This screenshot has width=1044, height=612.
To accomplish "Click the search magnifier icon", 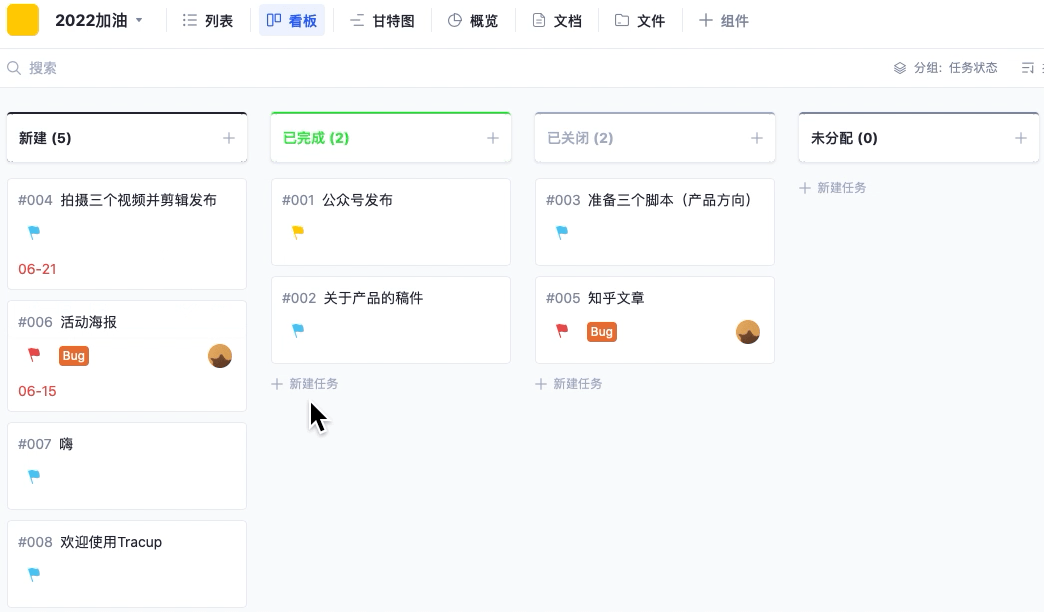I will [x=12, y=67].
